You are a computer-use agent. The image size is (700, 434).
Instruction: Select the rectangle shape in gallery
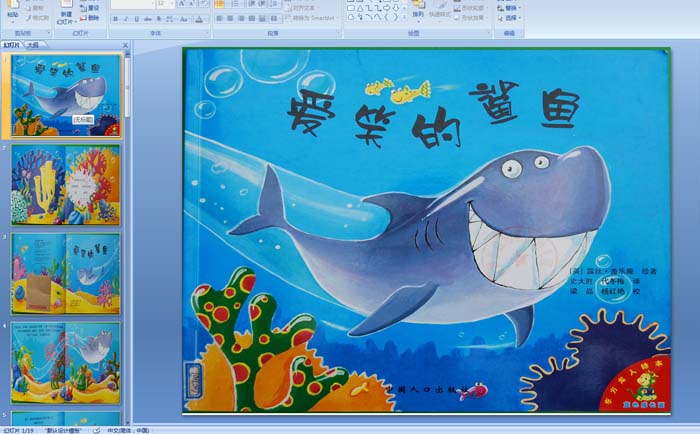click(x=351, y=8)
